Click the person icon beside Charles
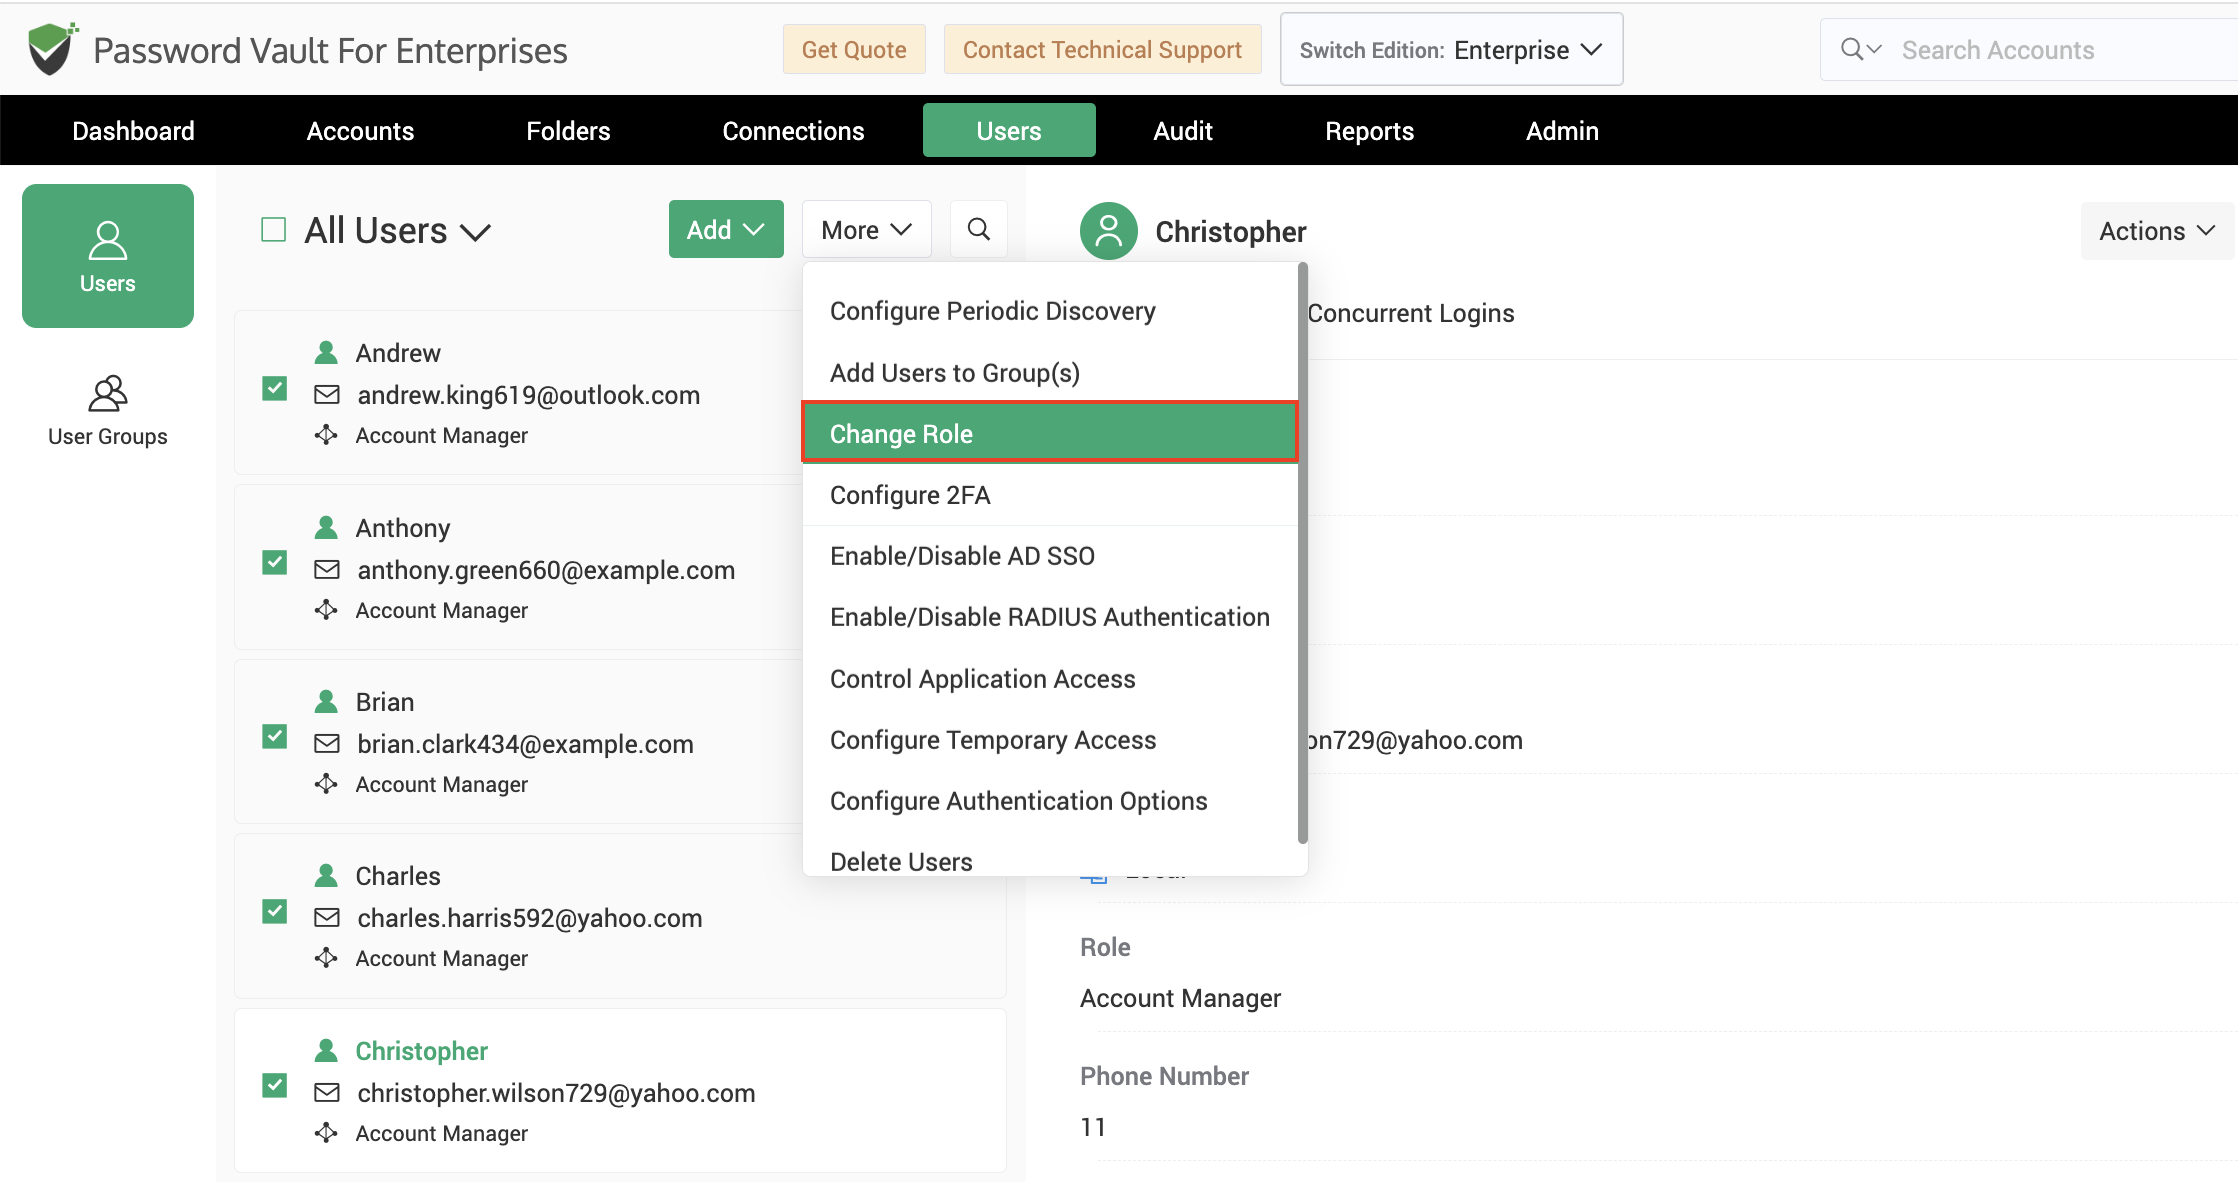Viewport: 2238px width, 1182px height. 326,876
